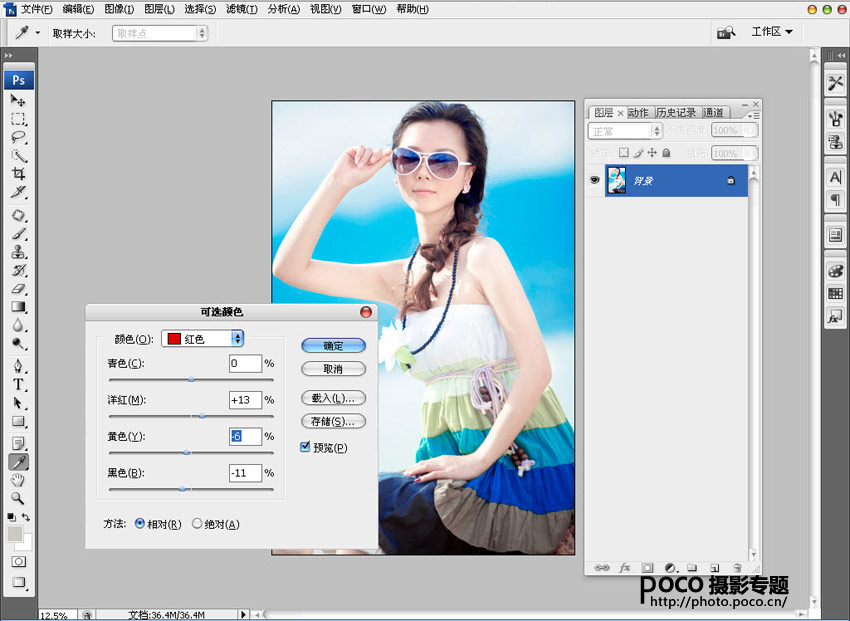This screenshot has height=621, width=850.
Task: Select the Zoom tool
Action: pos(18,497)
